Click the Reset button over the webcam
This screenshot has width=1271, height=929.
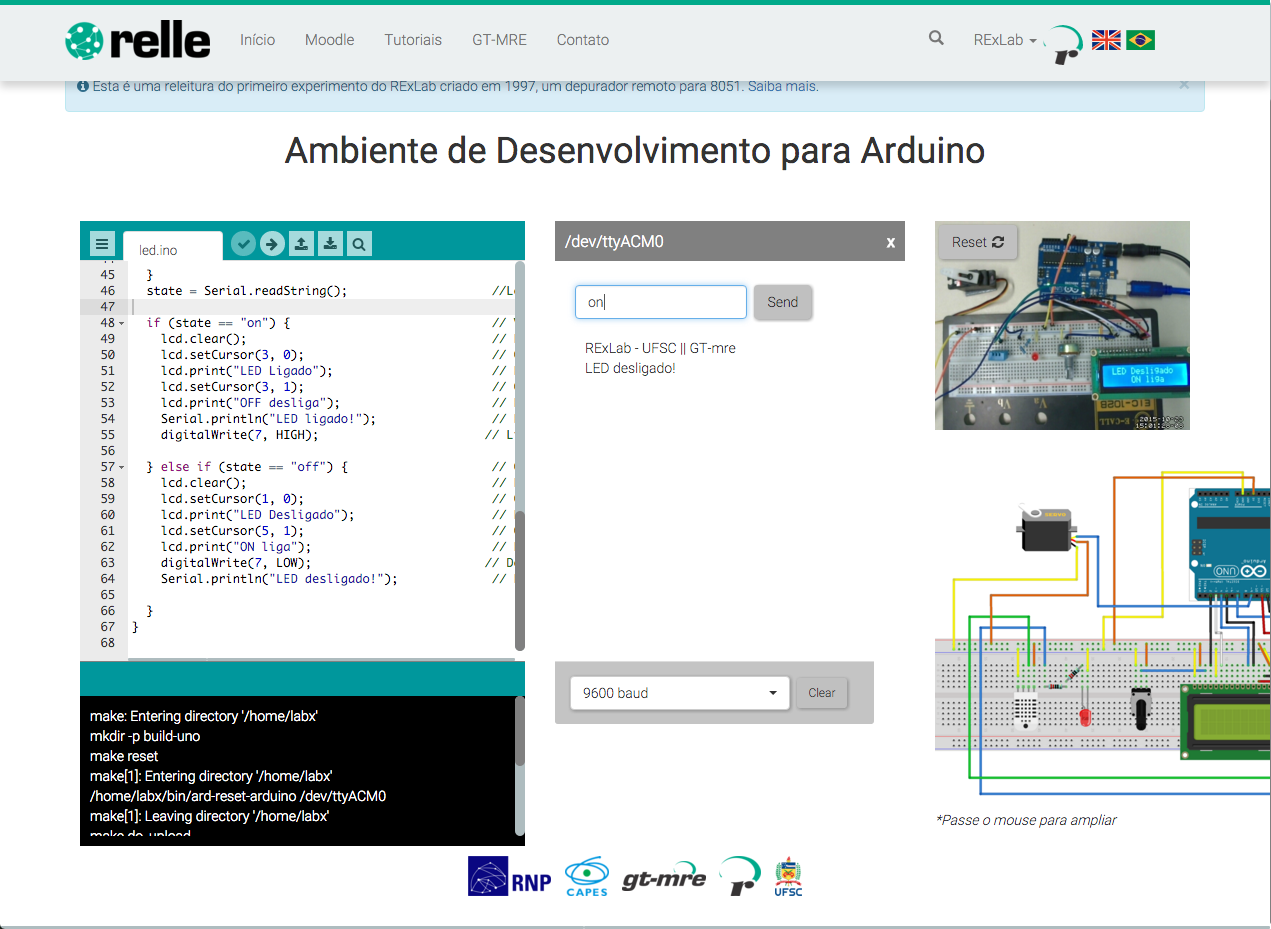[978, 242]
